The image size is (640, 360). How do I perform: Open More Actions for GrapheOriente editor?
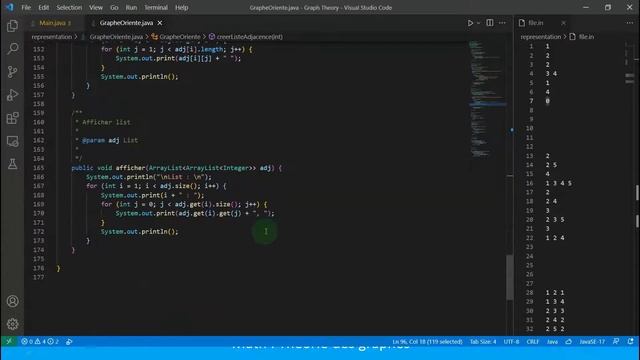[x=502, y=23]
